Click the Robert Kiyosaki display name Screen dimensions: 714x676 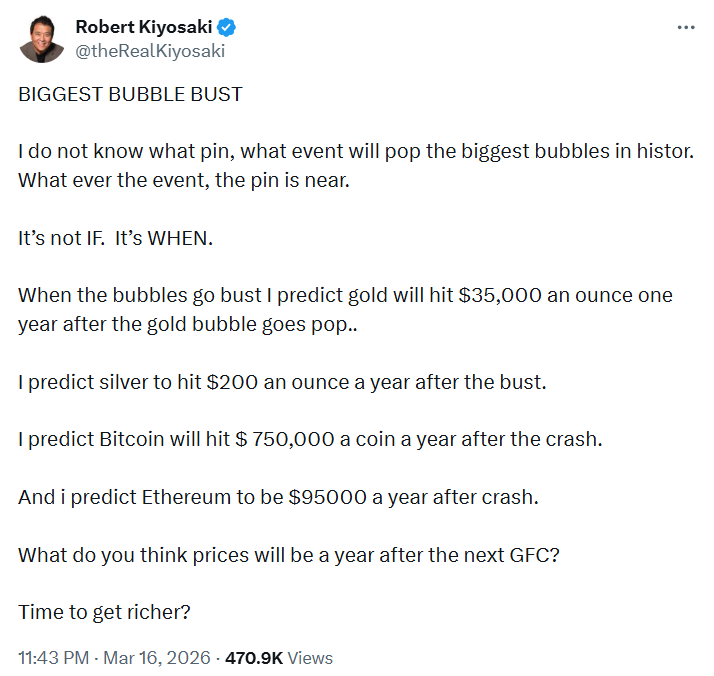(x=145, y=26)
